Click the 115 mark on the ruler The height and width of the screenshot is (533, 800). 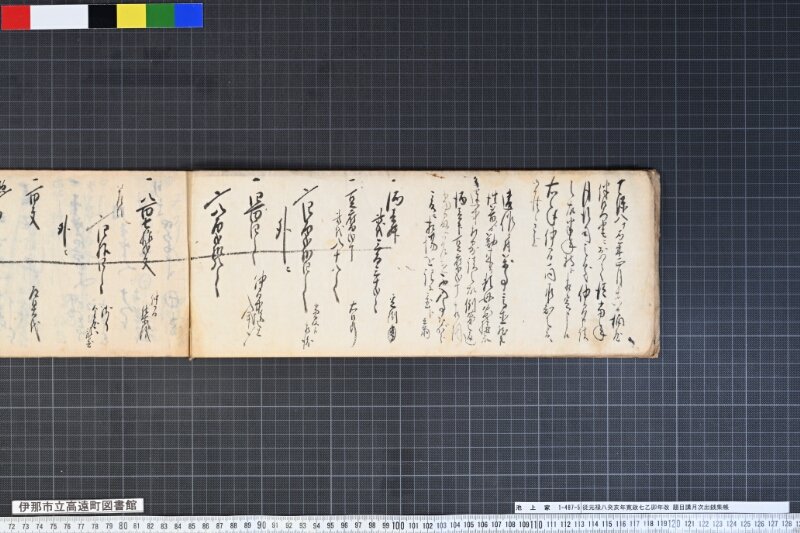pos(607,524)
